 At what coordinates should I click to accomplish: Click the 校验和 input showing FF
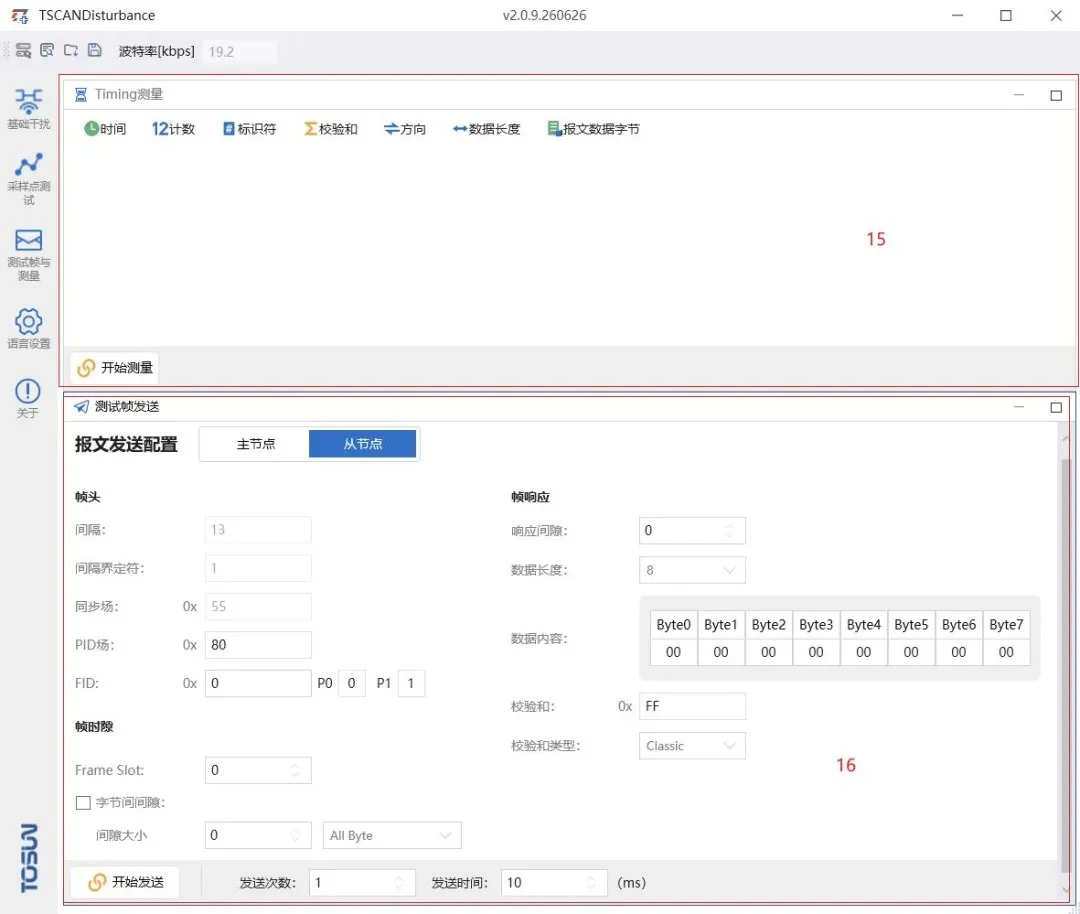click(x=692, y=707)
